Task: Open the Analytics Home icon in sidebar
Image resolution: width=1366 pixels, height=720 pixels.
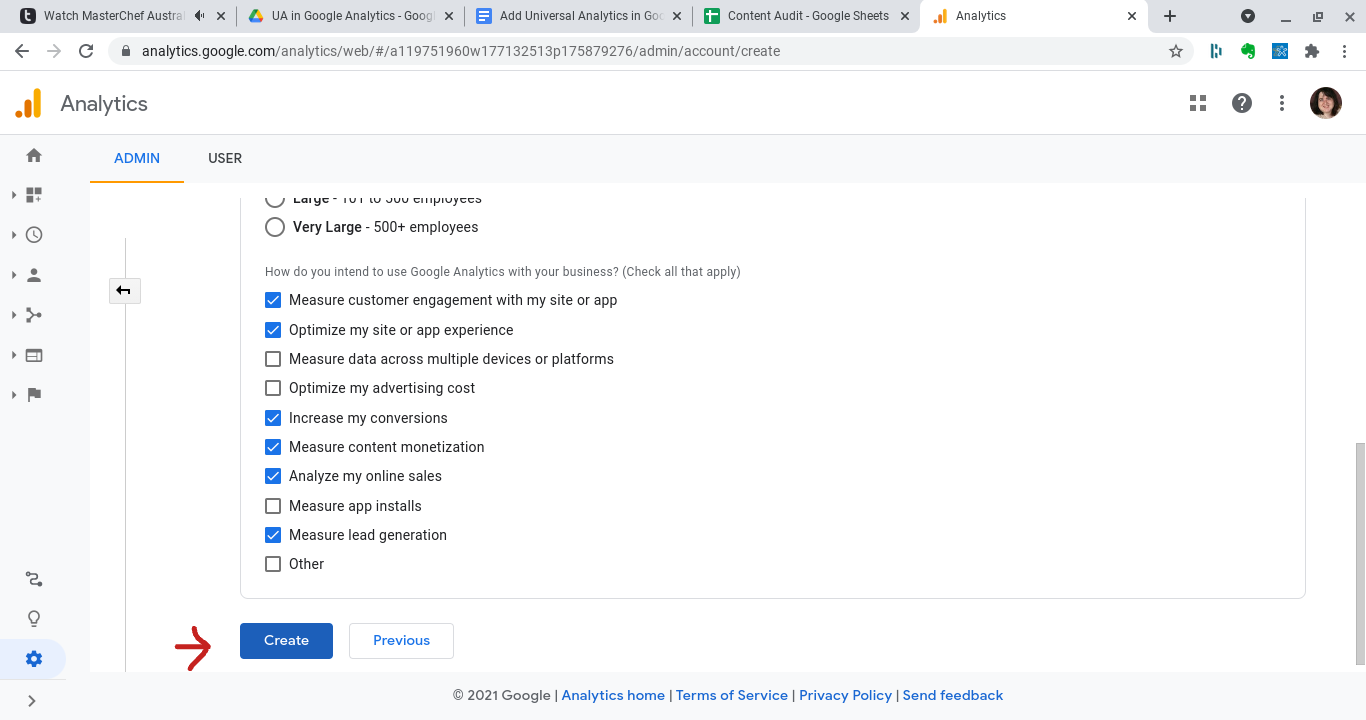Action: click(34, 155)
